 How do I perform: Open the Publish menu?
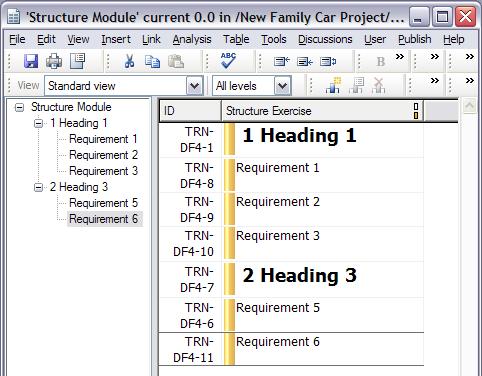414,39
